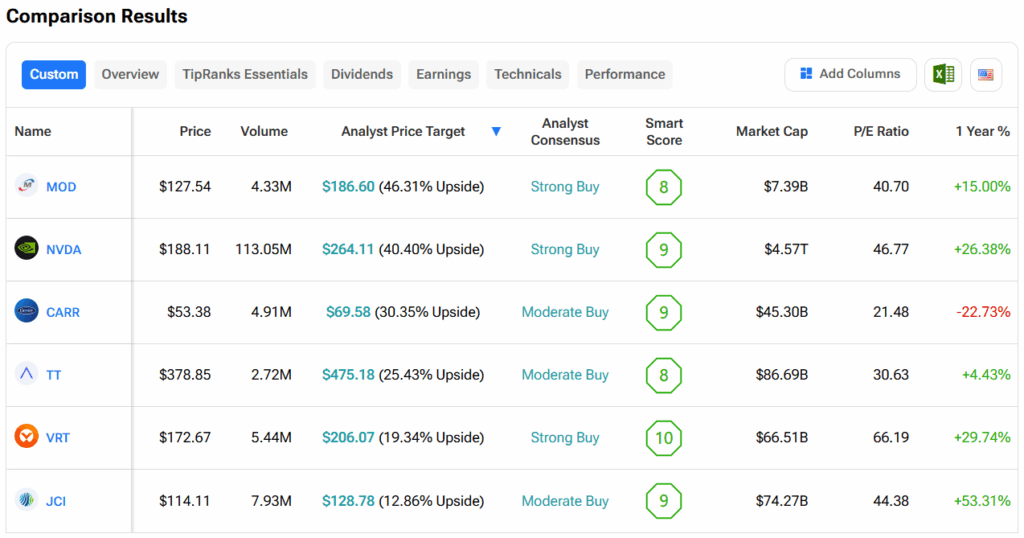Toggle sort arrow next to Analyst Price Target

(496, 132)
